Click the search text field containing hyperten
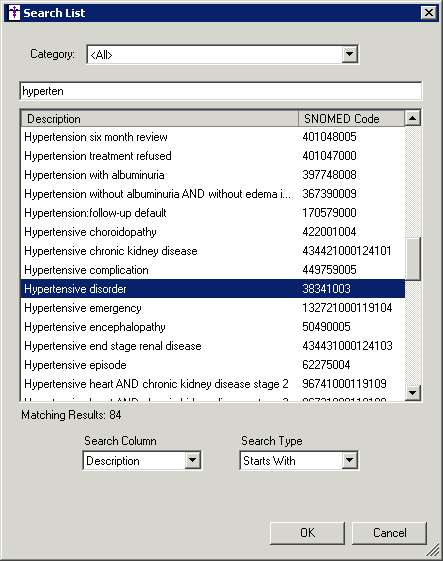The image size is (443, 561). pos(221,91)
